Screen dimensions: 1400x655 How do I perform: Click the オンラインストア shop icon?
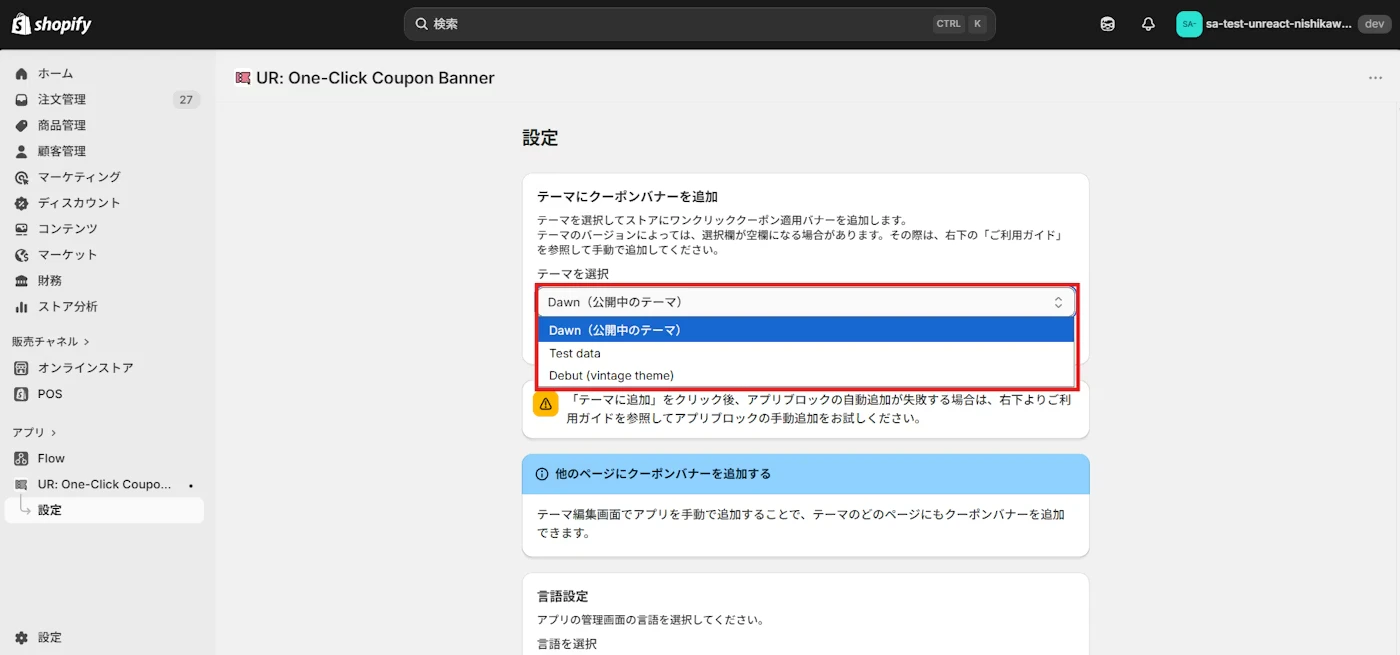pos(21,368)
